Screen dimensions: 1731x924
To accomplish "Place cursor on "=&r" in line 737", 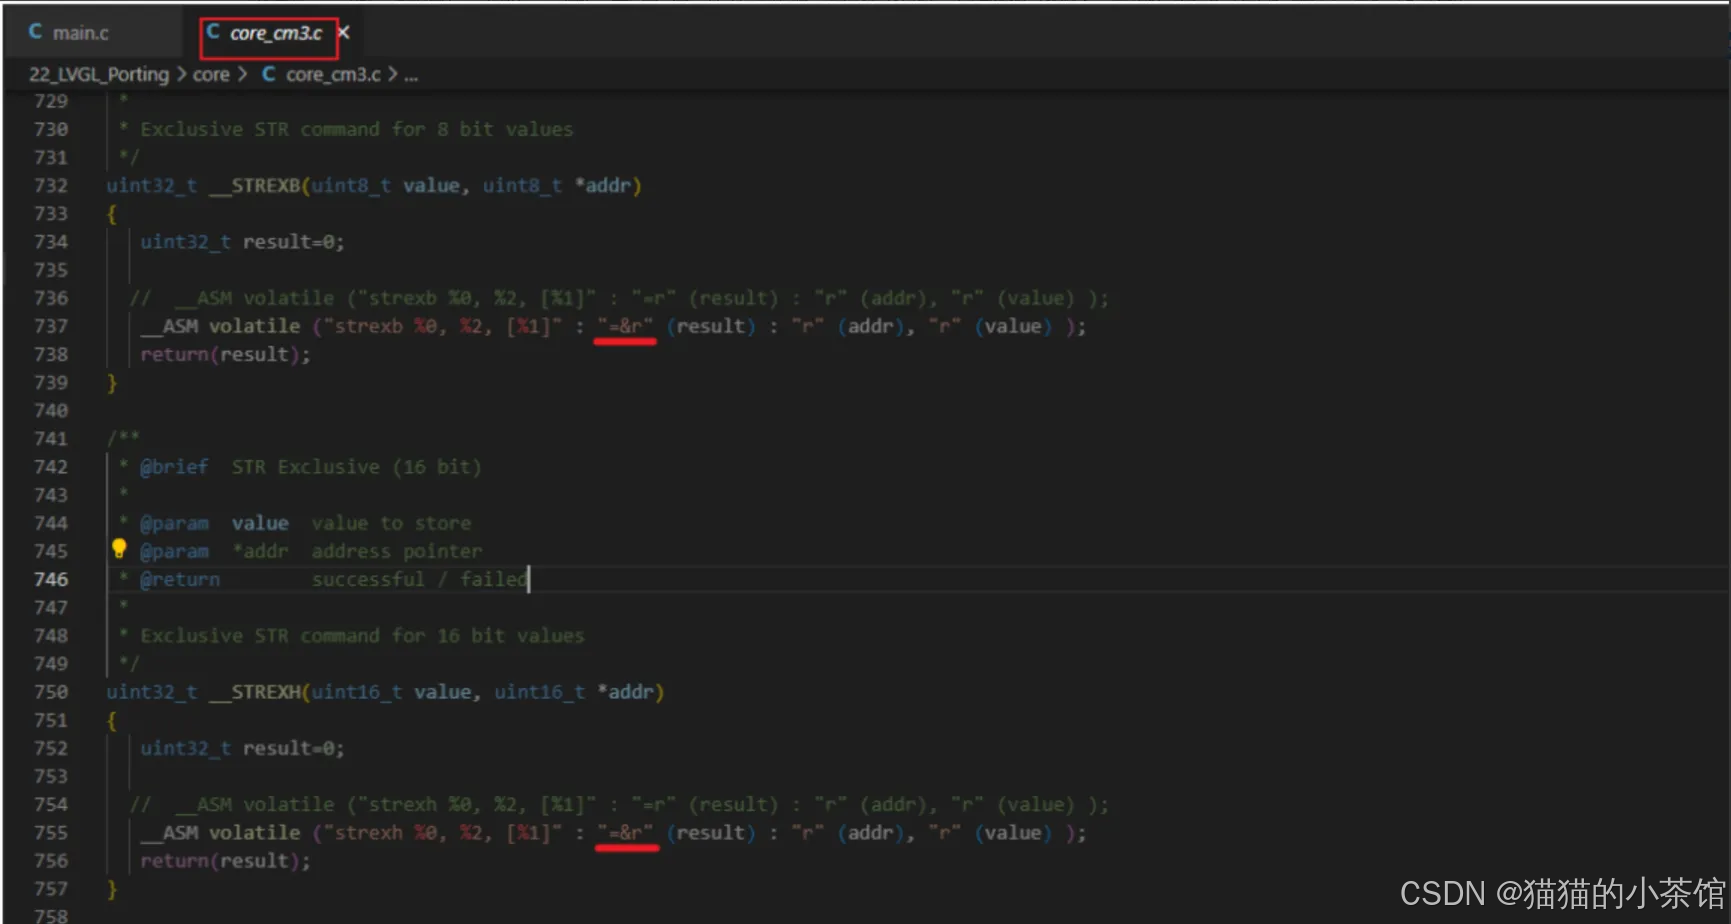I will click(x=625, y=326).
